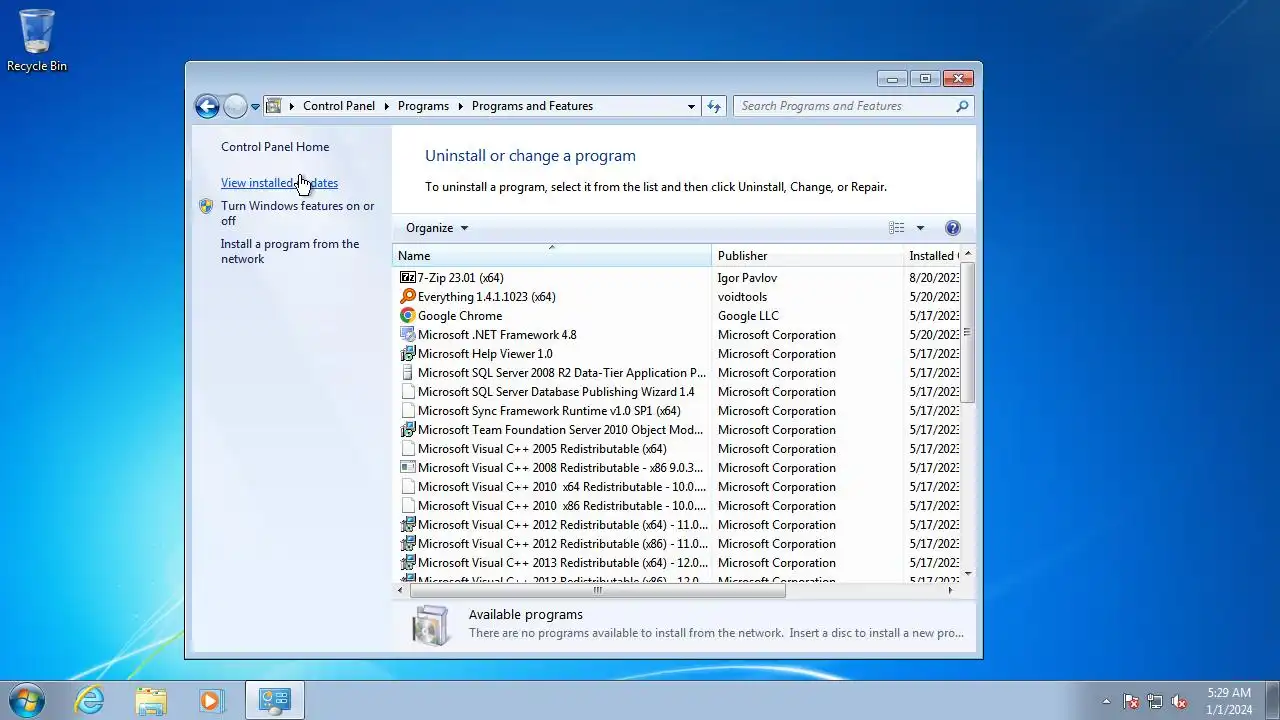Click the Visual C++ 2010 x64 icon
Viewport: 1280px width, 720px height.
(407, 486)
